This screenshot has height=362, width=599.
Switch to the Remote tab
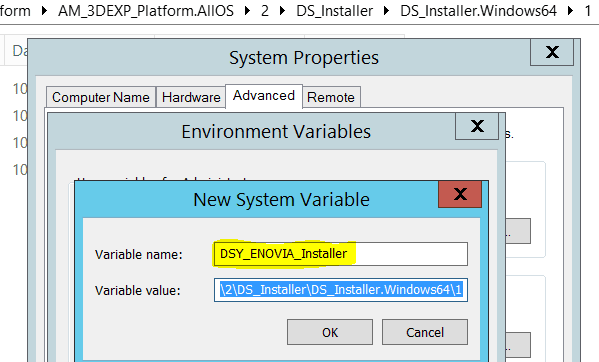[331, 97]
